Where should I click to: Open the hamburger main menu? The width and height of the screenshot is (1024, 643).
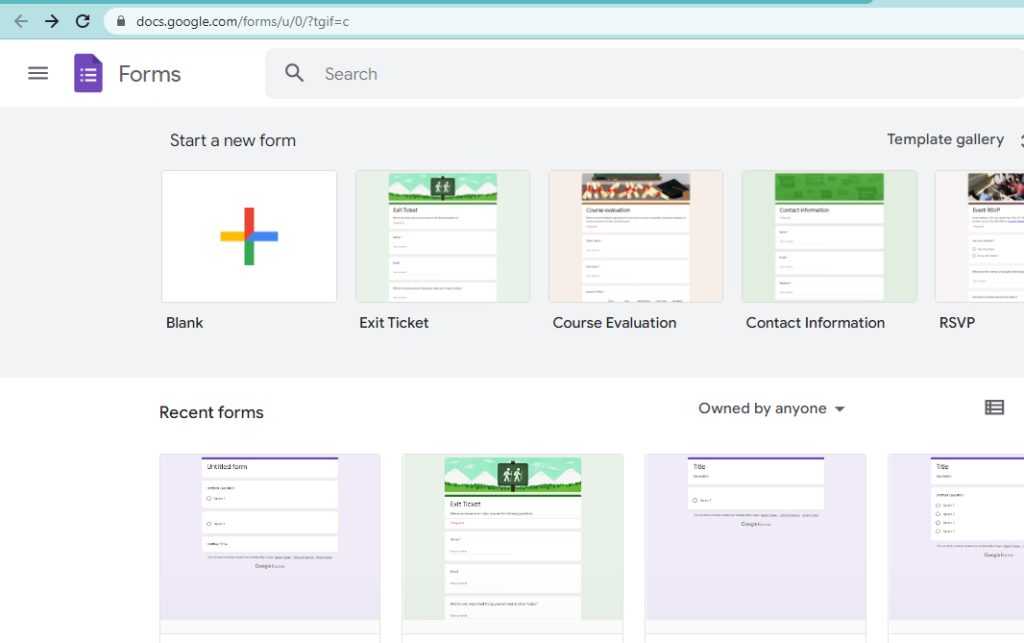point(38,73)
